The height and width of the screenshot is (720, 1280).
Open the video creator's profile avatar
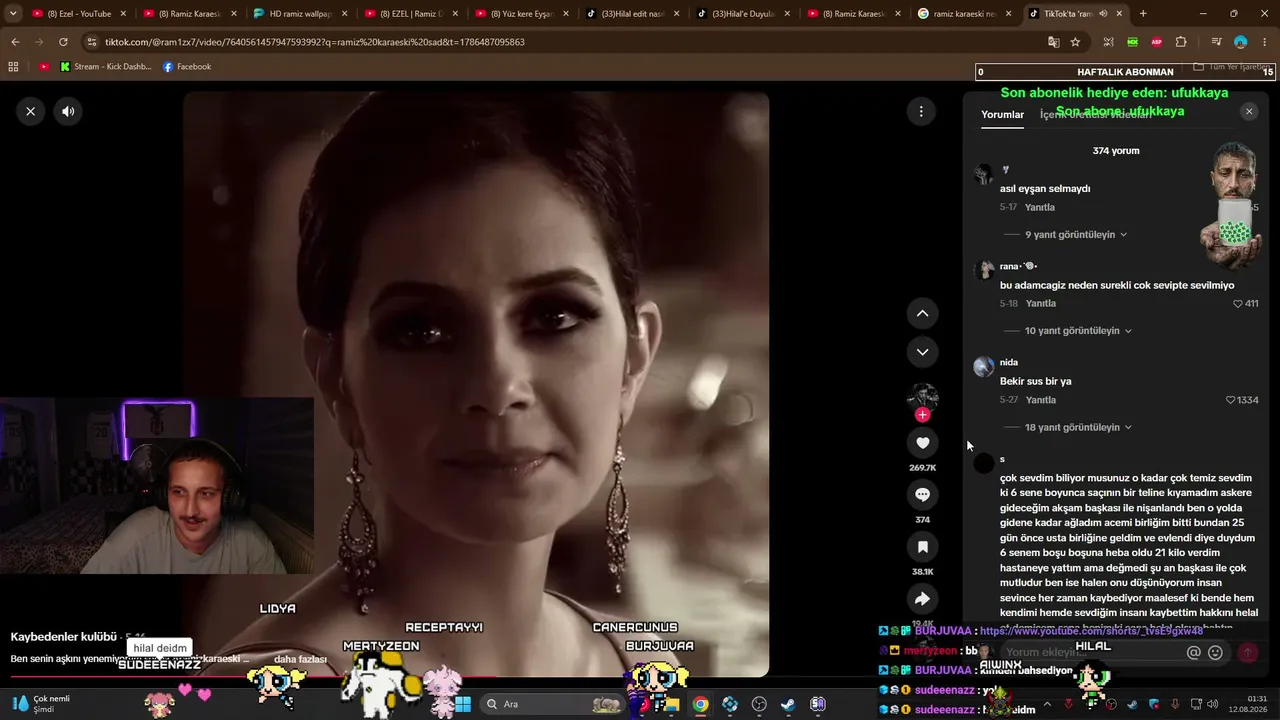[x=922, y=397]
